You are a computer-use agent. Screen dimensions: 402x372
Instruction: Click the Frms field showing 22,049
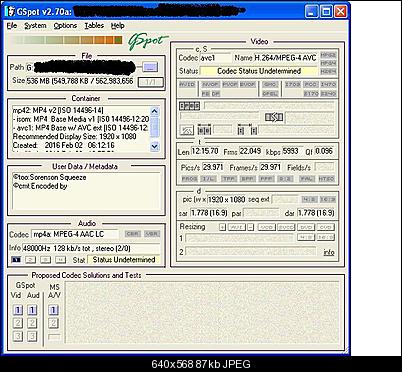pyautogui.click(x=250, y=151)
